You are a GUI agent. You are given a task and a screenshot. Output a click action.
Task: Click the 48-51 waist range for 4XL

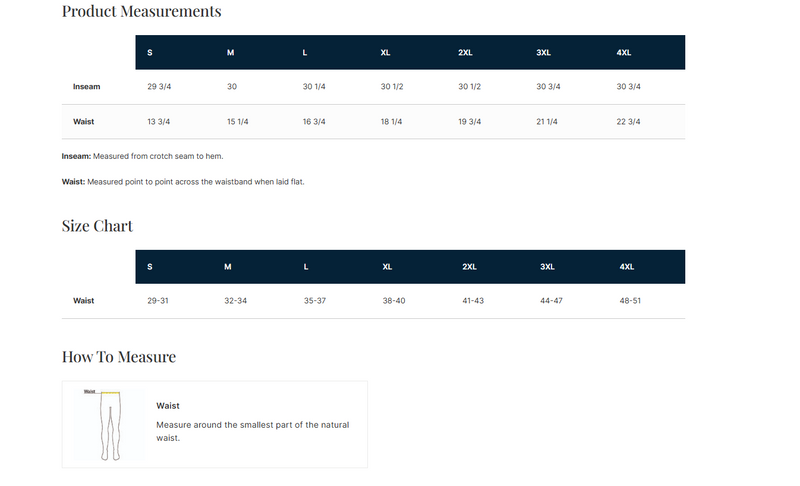pos(630,301)
